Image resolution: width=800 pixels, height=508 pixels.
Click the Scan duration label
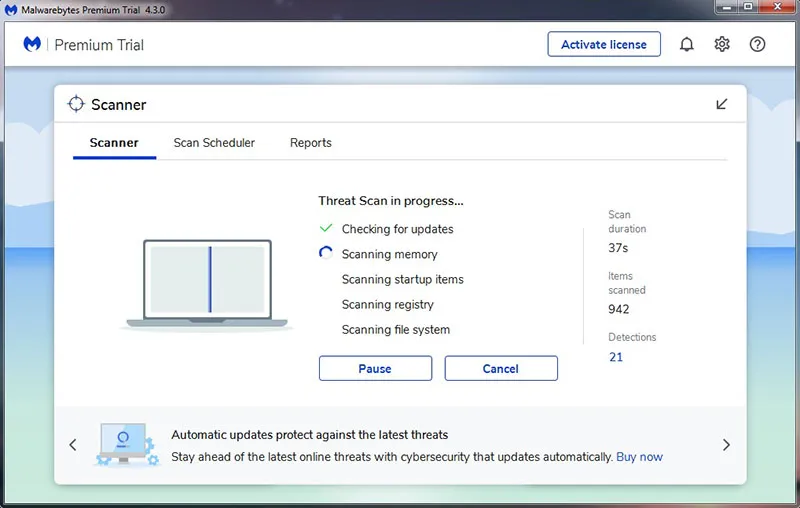click(627, 222)
